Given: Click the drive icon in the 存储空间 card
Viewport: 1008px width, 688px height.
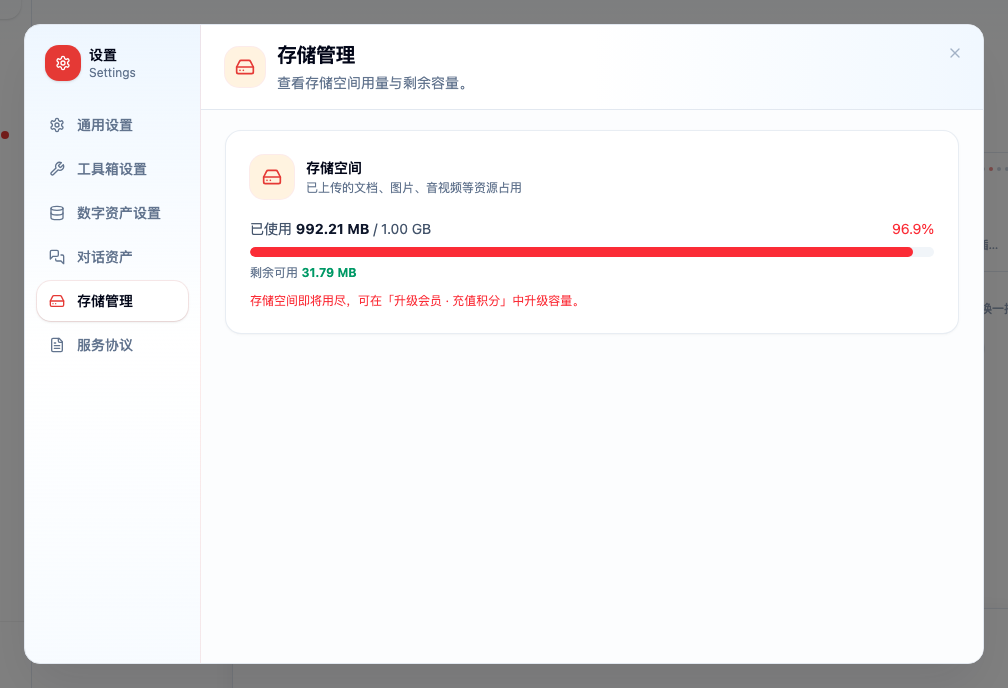Looking at the screenshot, I should 272,177.
